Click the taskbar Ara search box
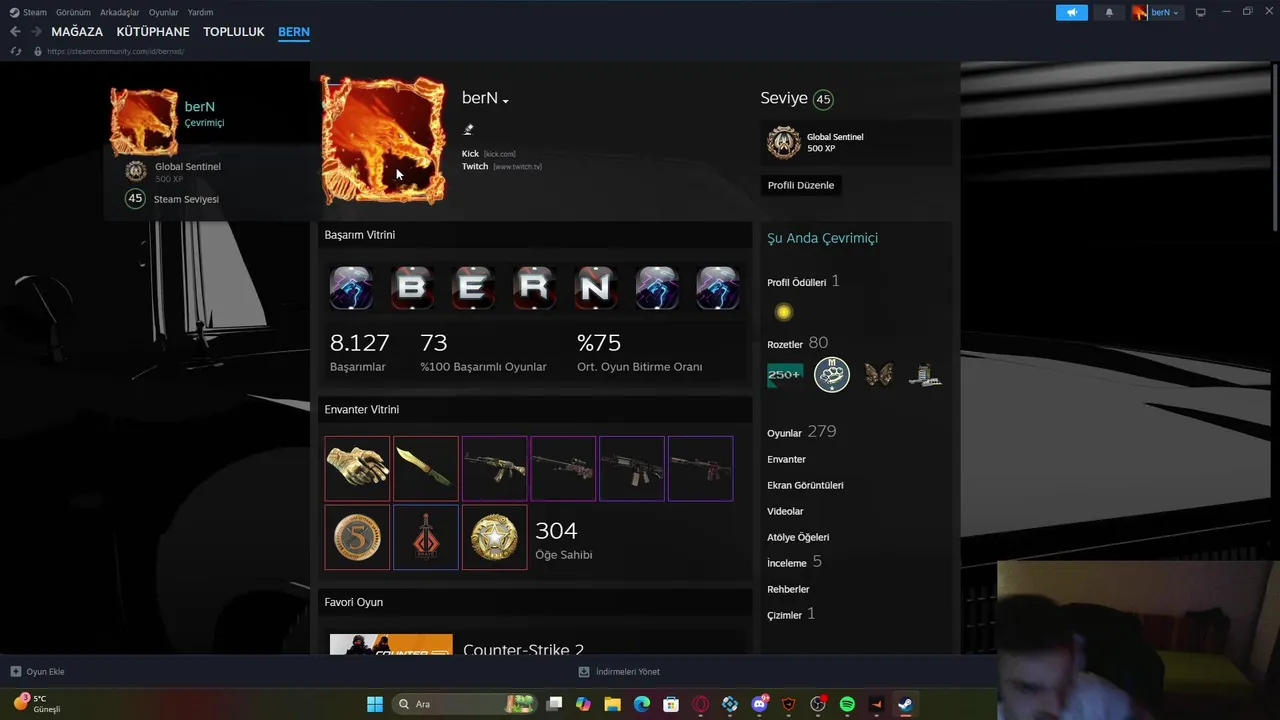 point(465,704)
